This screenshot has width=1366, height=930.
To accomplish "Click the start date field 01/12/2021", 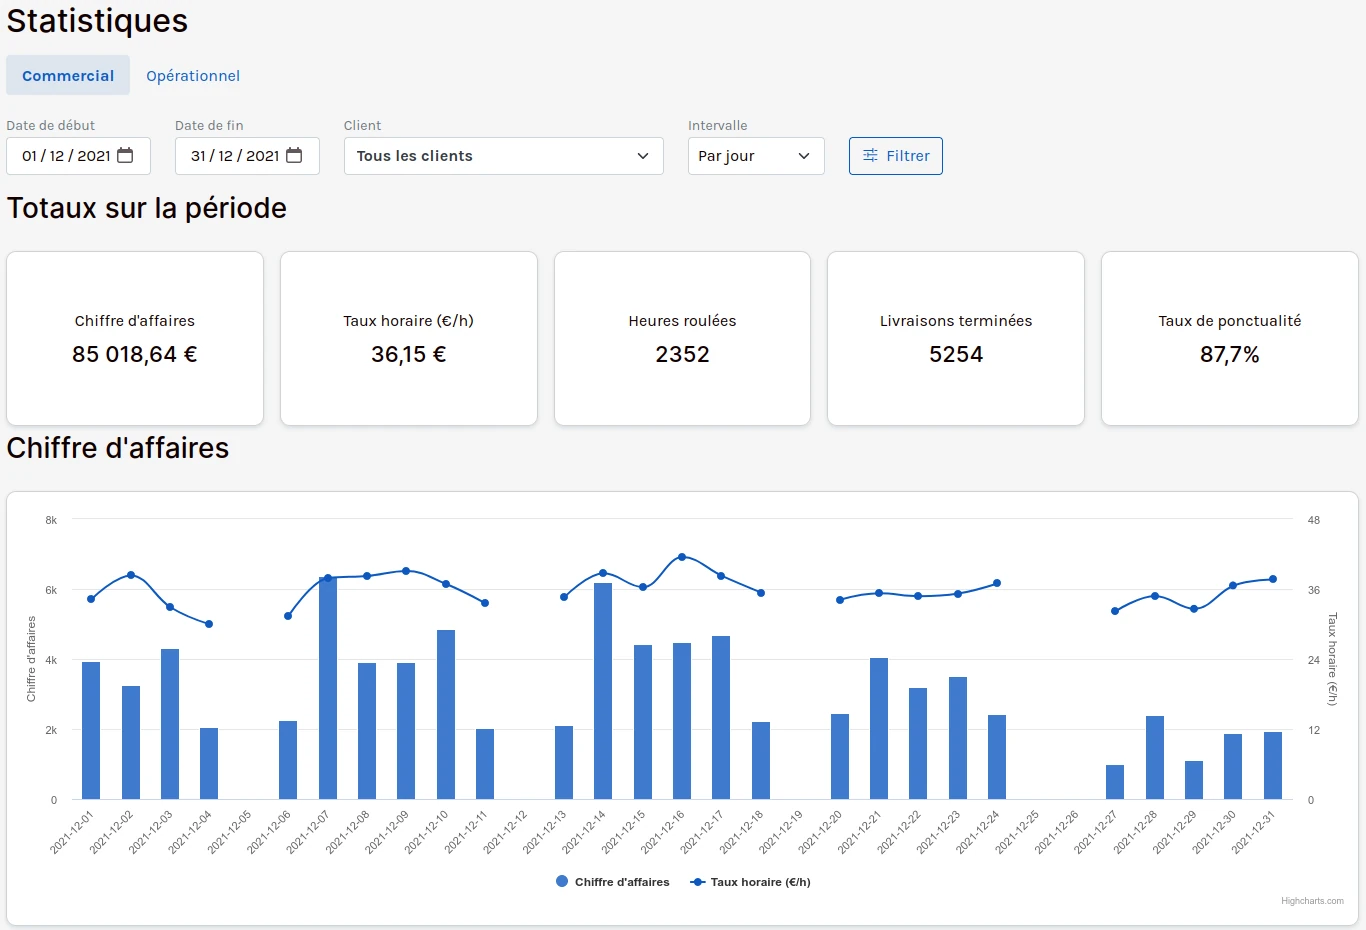I will (78, 156).
